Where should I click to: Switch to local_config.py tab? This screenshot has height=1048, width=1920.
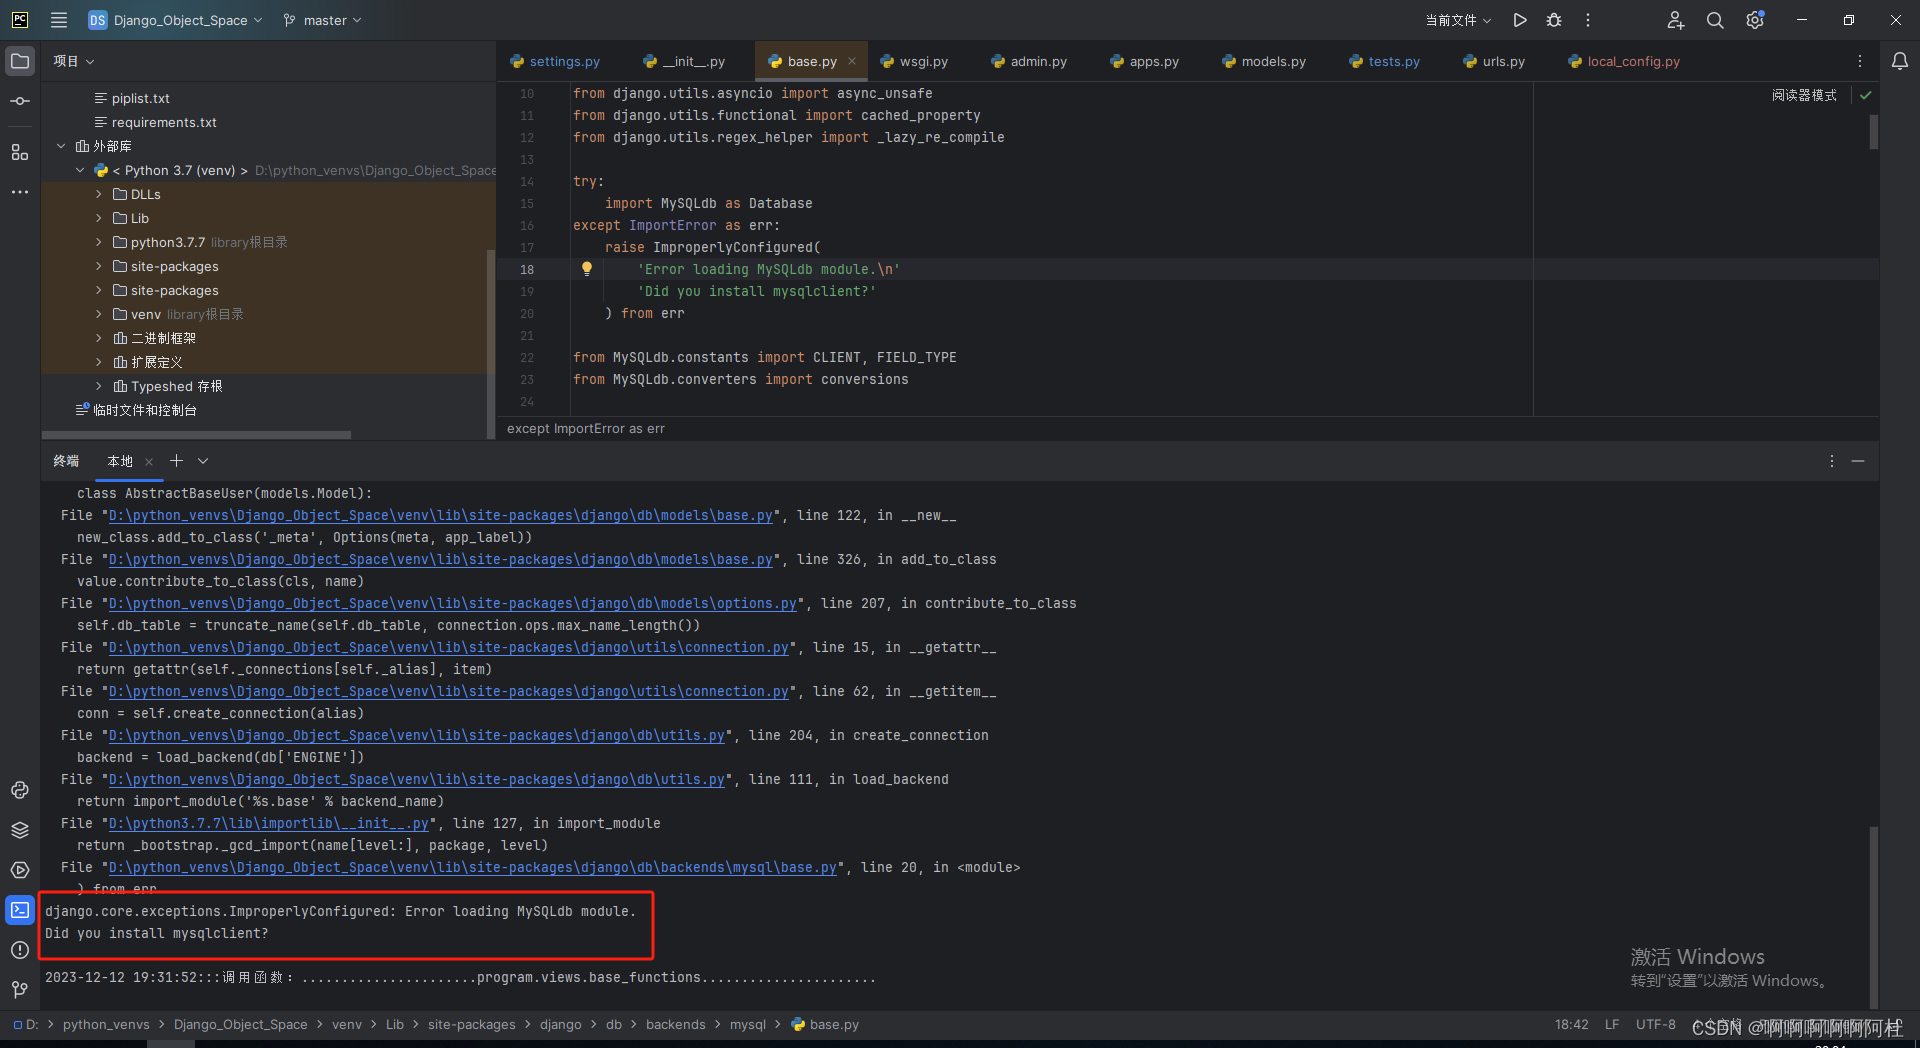tap(1624, 61)
